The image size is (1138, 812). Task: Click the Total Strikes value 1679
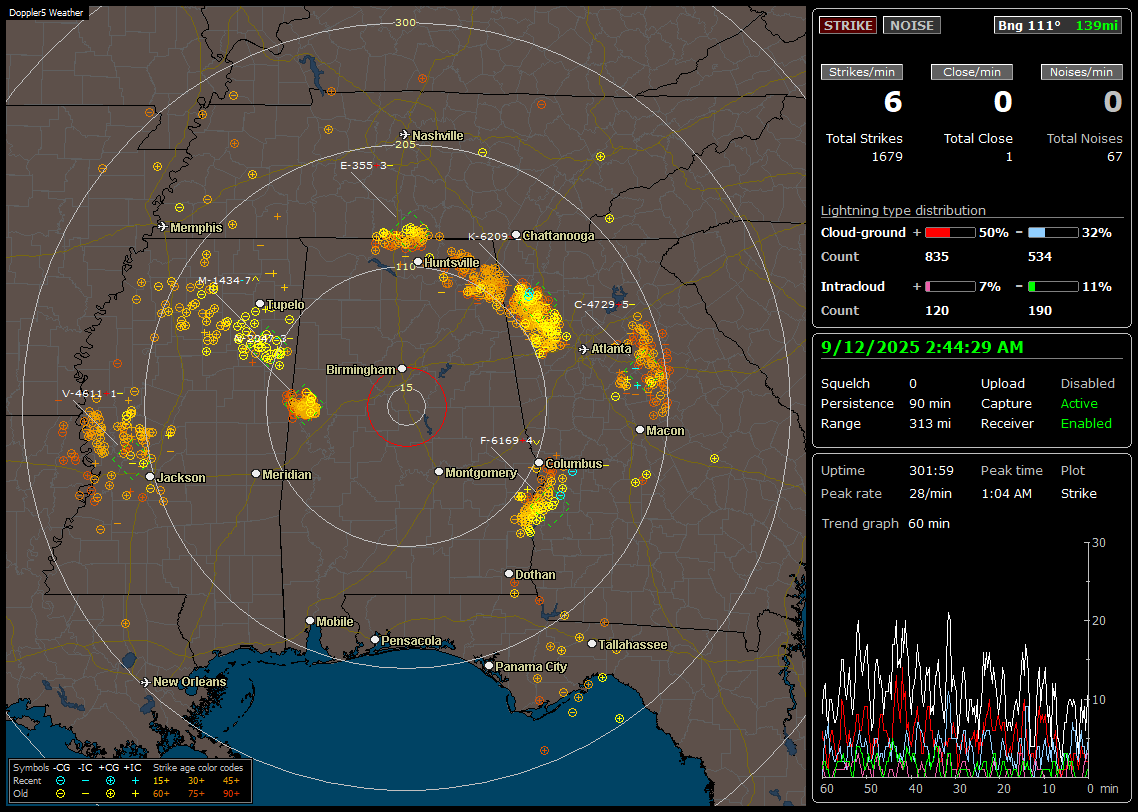point(887,157)
